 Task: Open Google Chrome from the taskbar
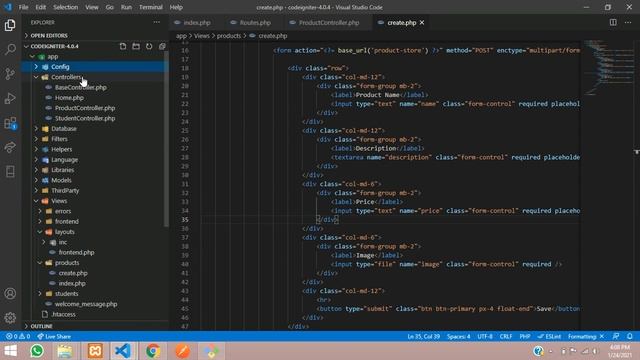coord(153,351)
